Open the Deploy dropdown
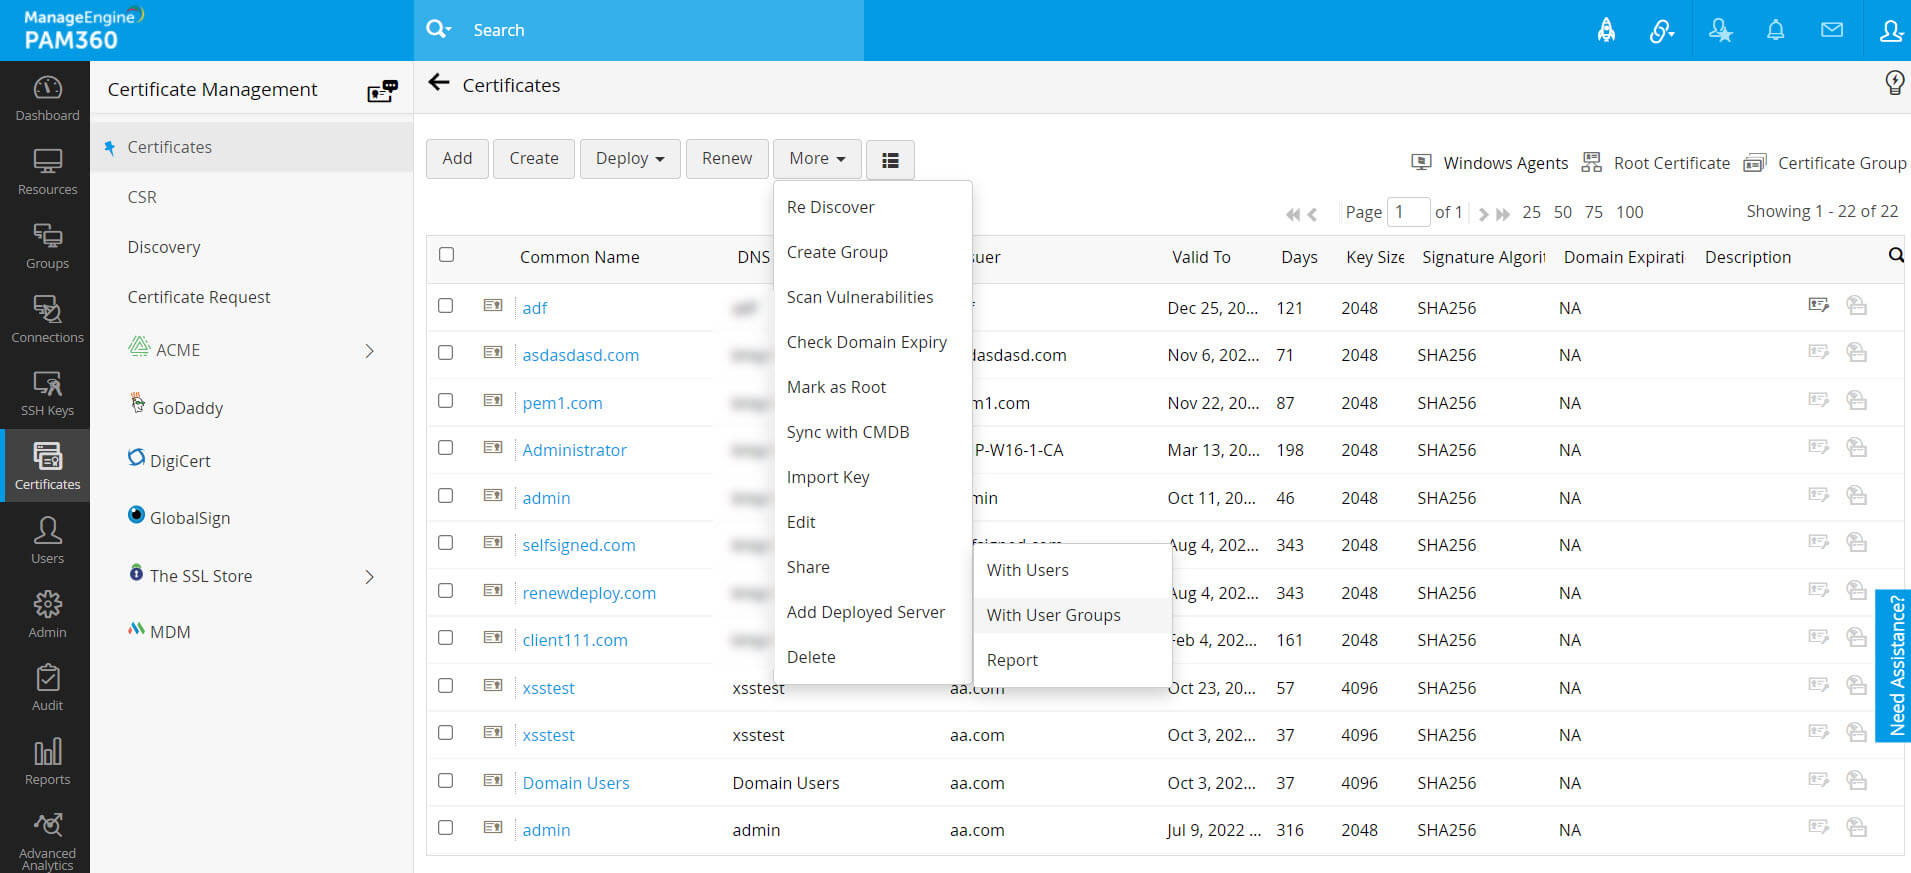1911x873 pixels. point(630,159)
